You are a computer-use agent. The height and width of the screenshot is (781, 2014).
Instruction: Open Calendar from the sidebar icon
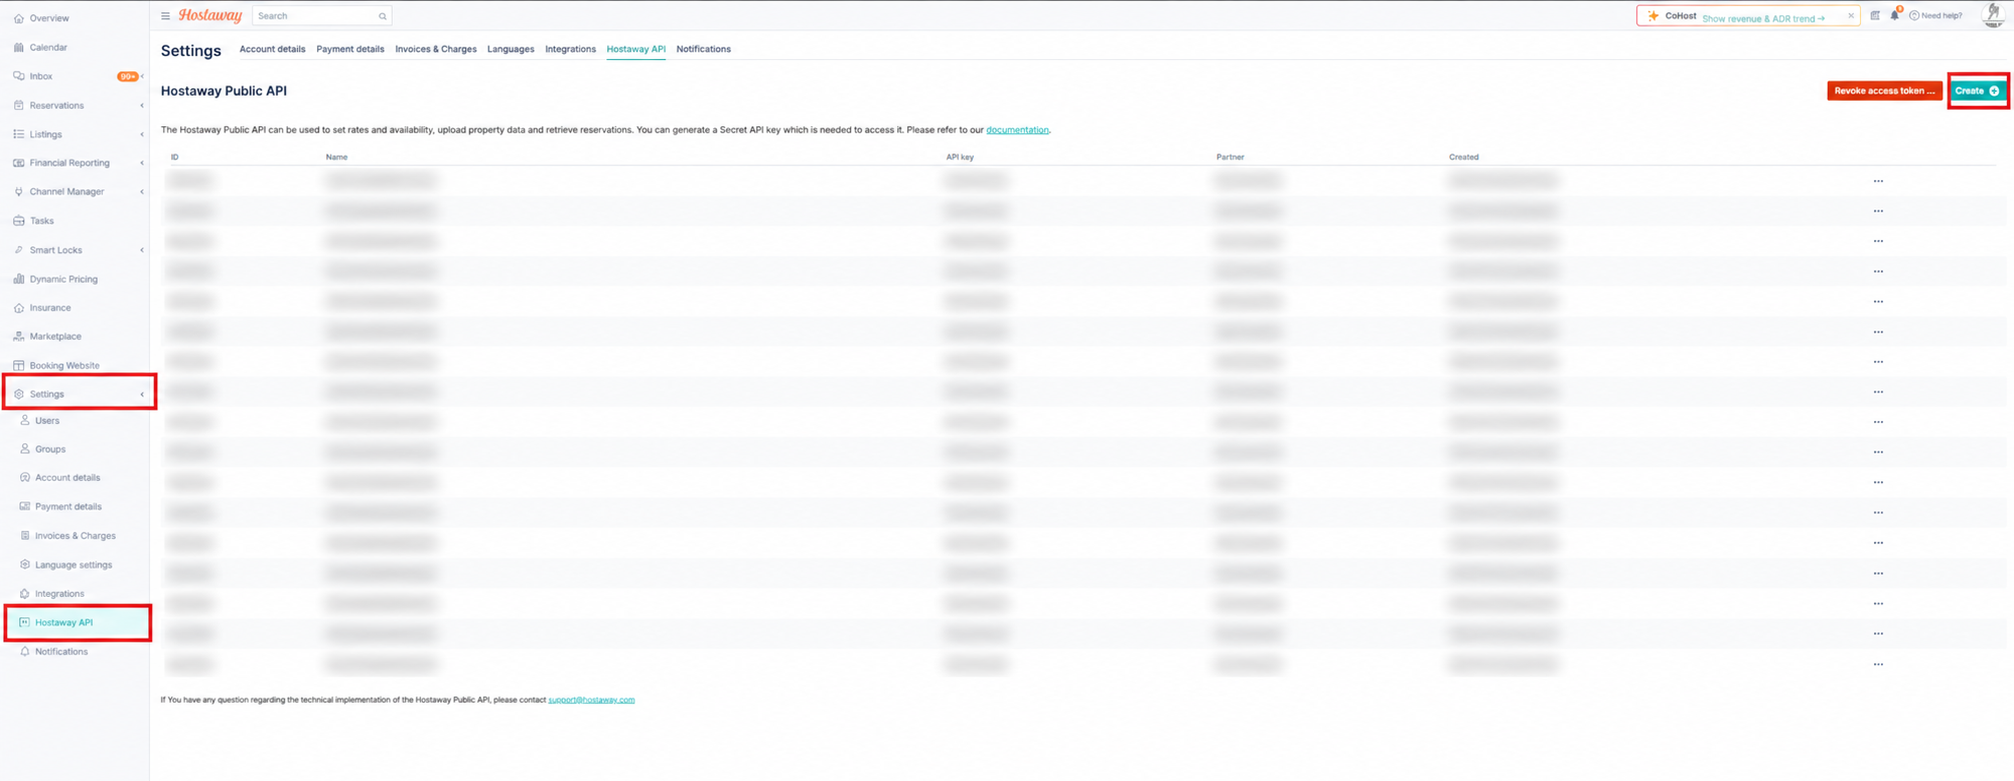(19, 47)
